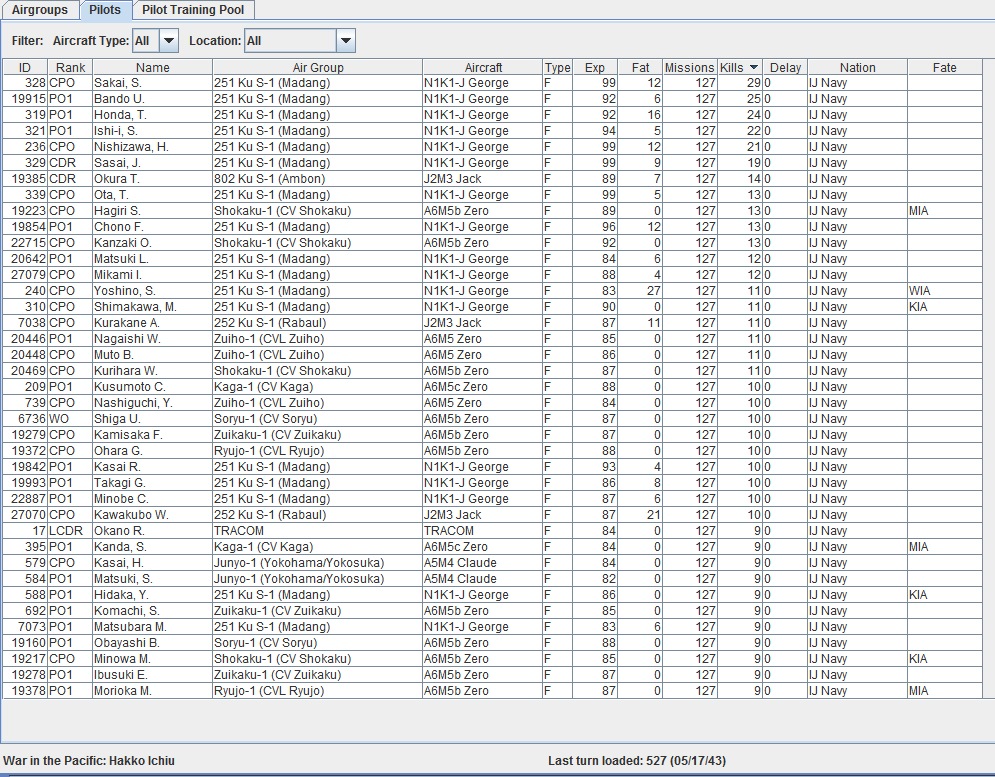Click War in the Pacific: Hakko Ichiu status

point(89,760)
